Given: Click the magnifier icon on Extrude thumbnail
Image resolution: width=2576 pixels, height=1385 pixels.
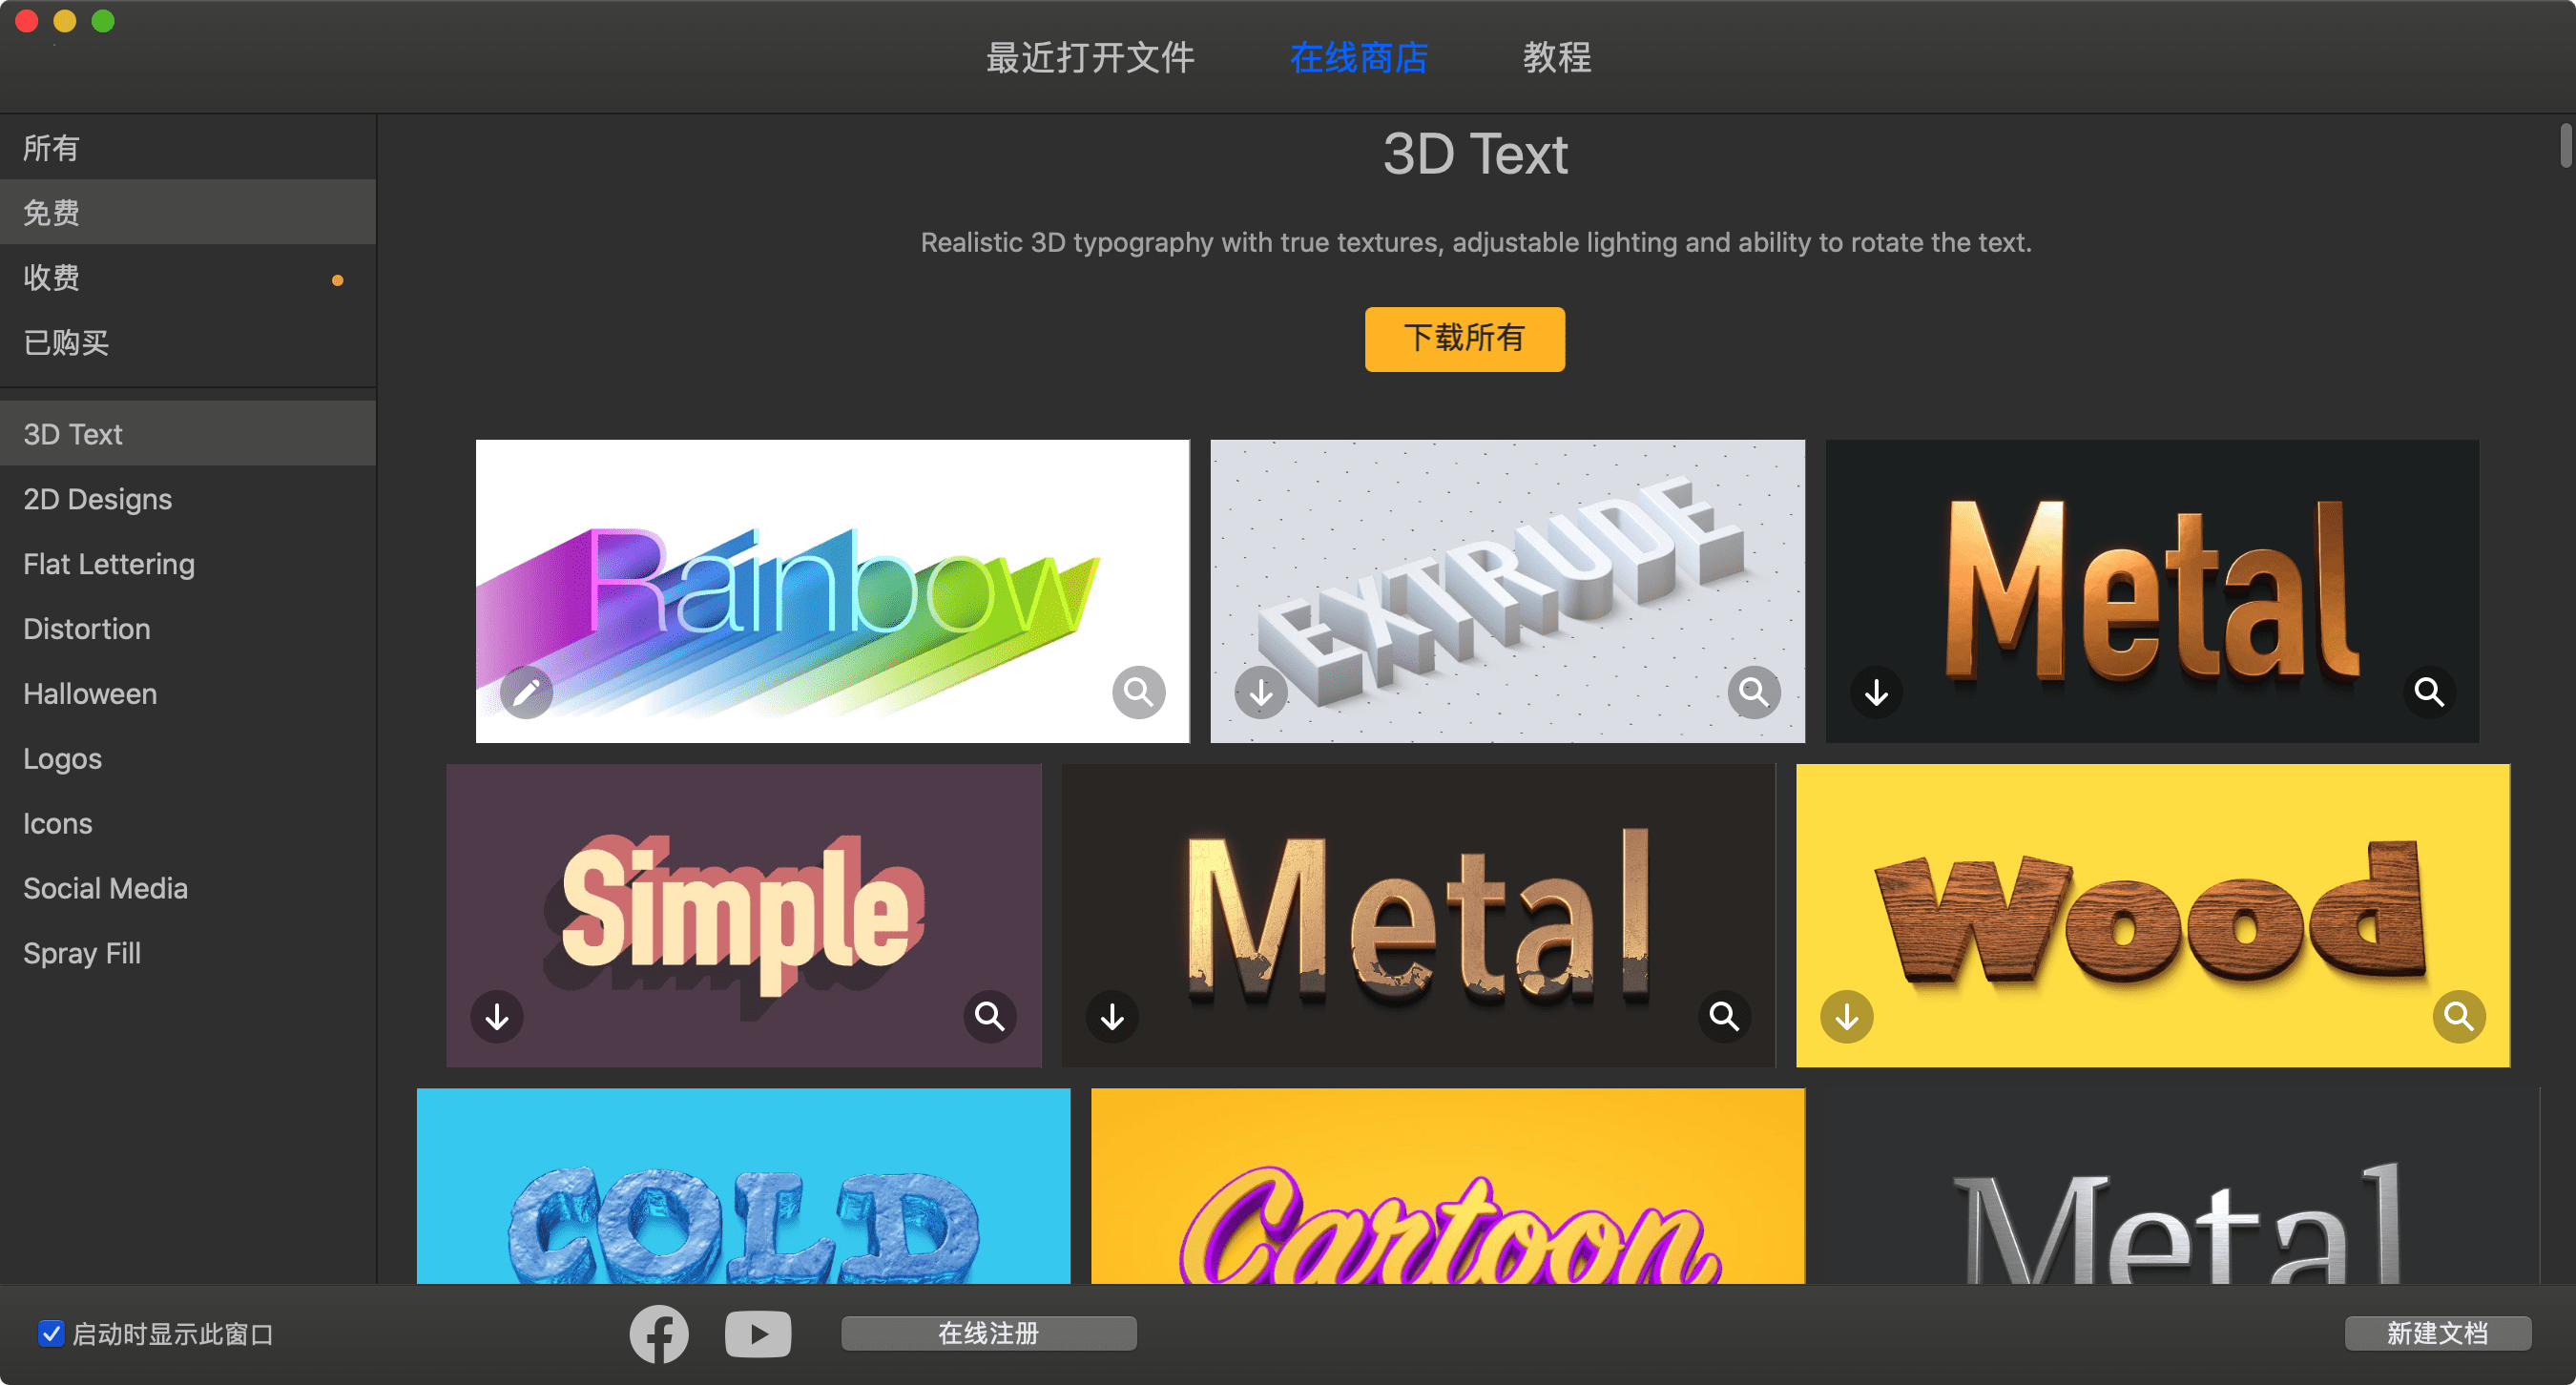Looking at the screenshot, I should pos(1753,692).
